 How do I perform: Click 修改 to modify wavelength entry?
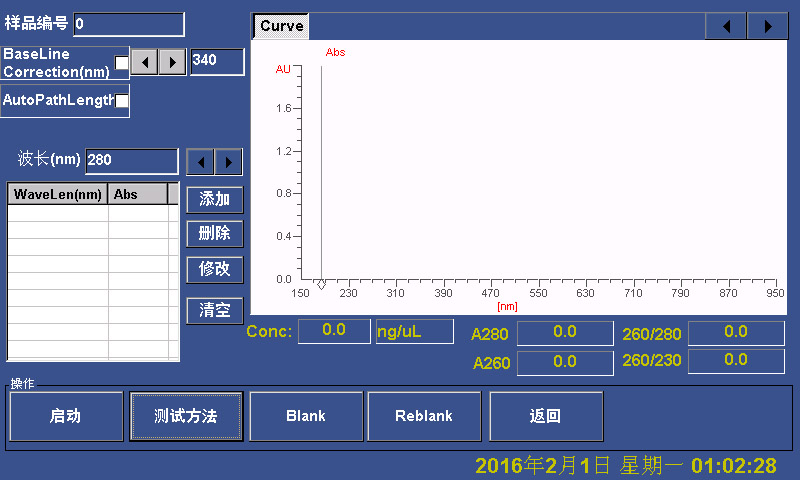215,269
